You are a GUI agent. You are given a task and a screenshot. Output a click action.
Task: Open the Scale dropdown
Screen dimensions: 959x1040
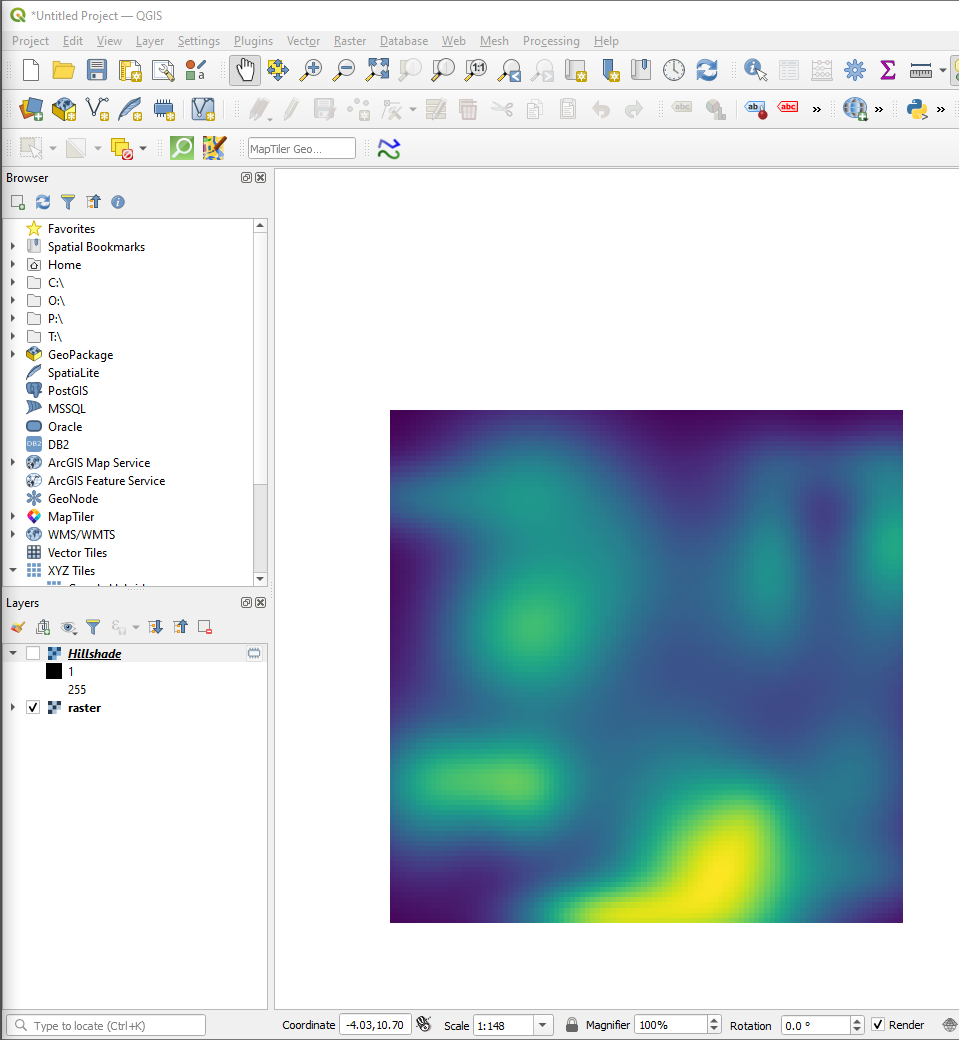(545, 1024)
